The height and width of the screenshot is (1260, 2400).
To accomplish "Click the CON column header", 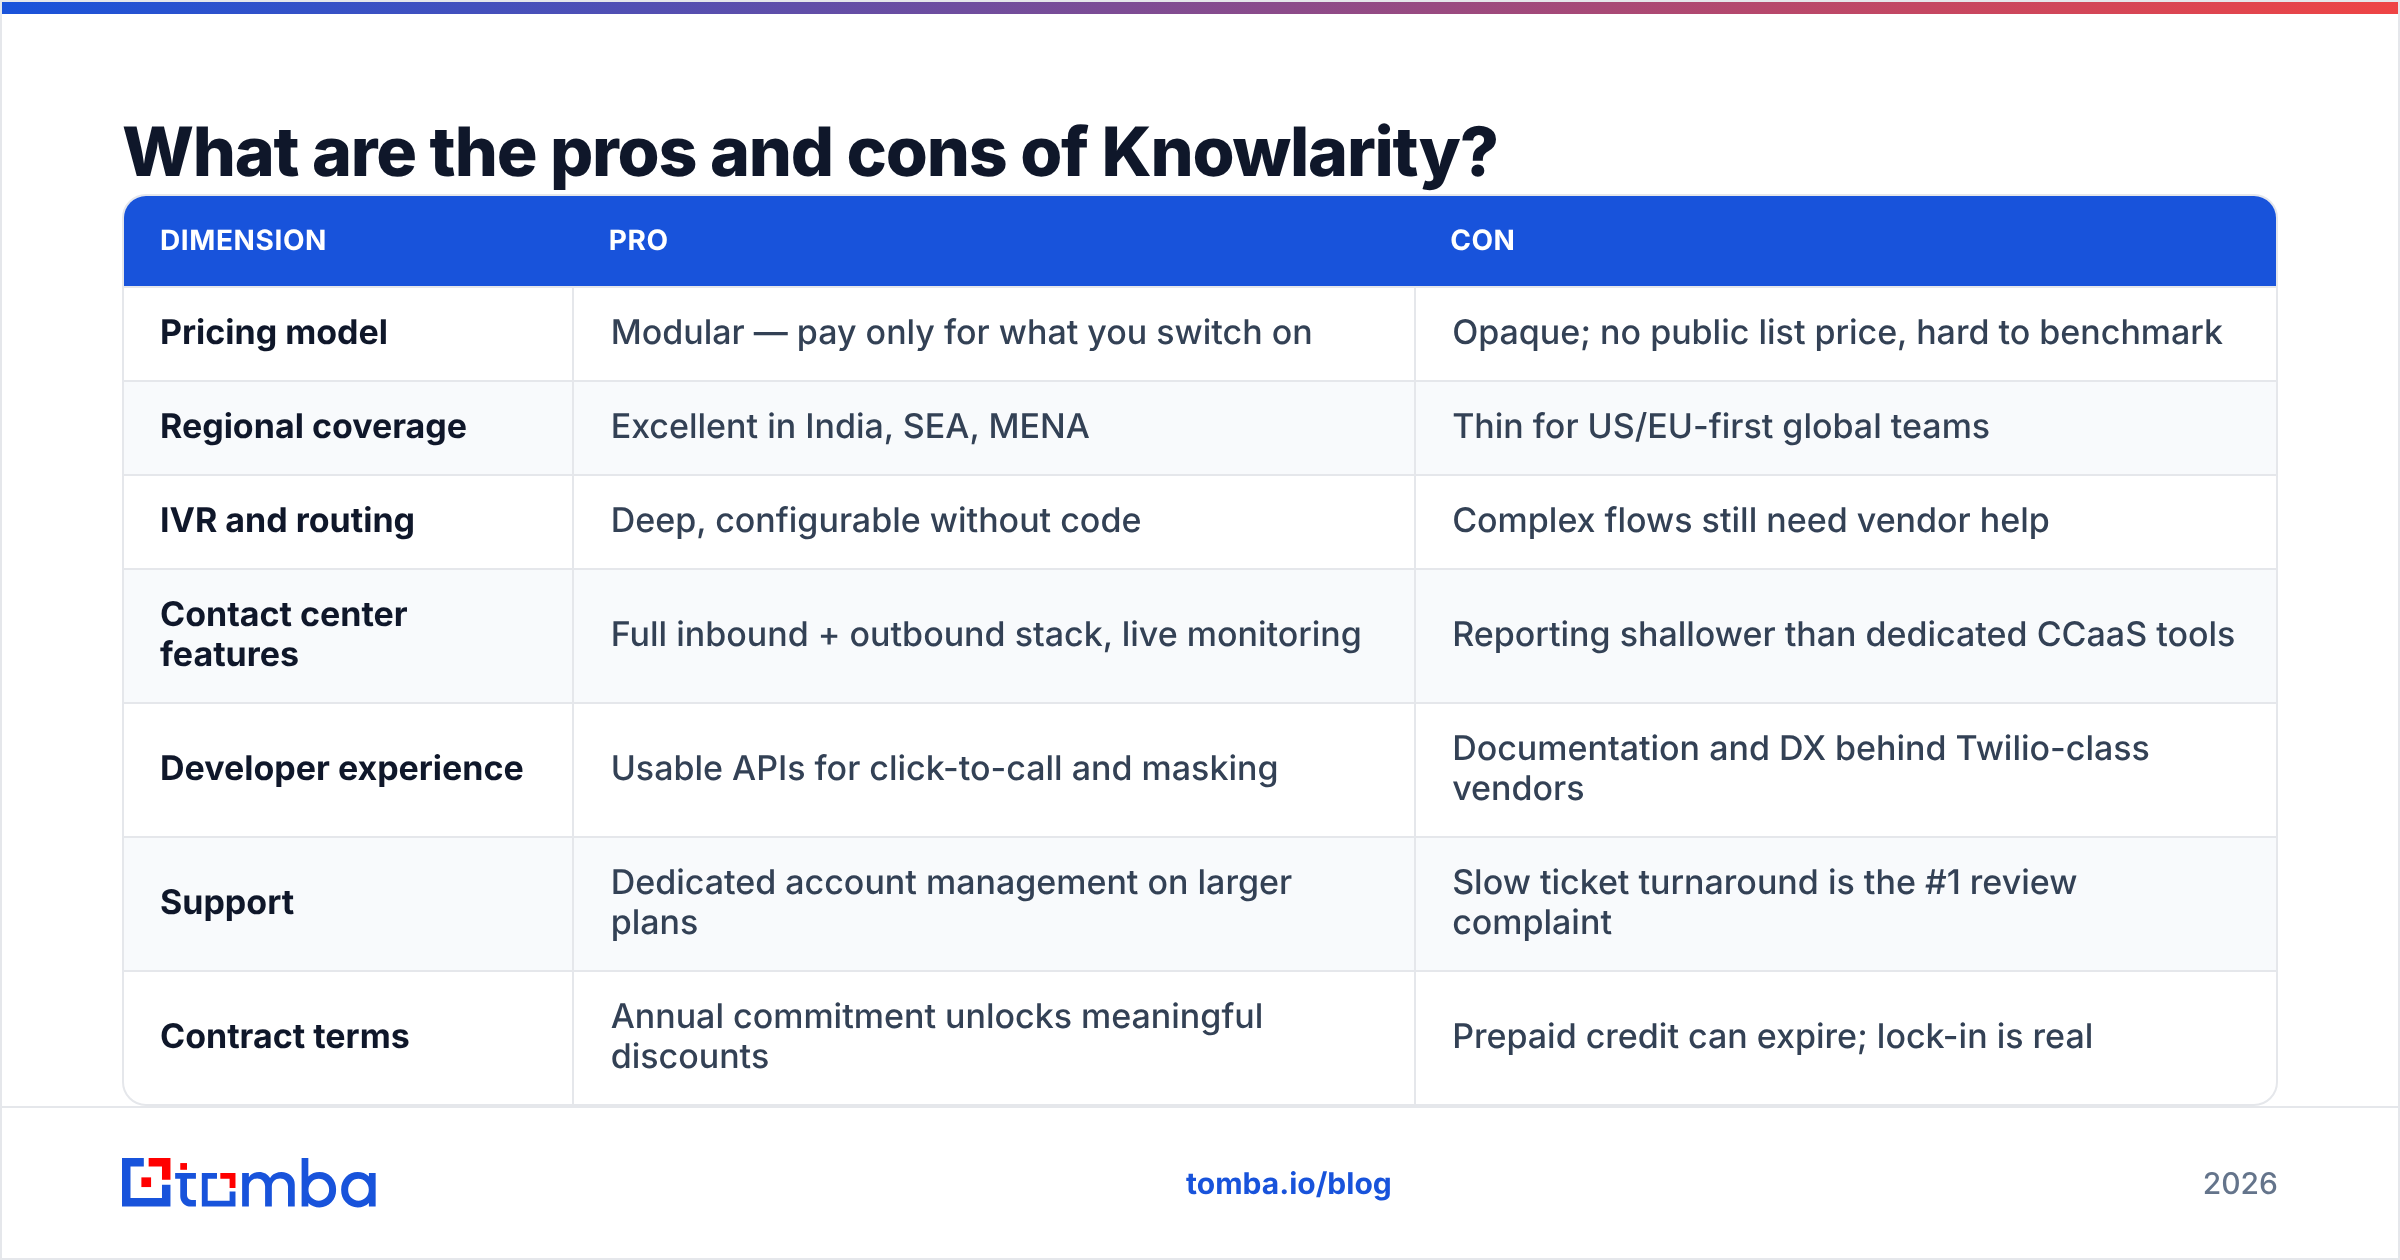I will pyautogui.click(x=1482, y=240).
